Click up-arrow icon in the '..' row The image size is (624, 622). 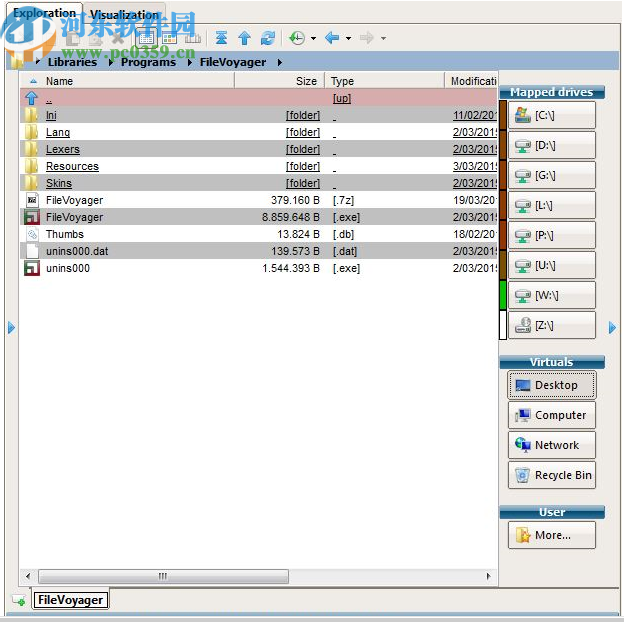point(32,98)
